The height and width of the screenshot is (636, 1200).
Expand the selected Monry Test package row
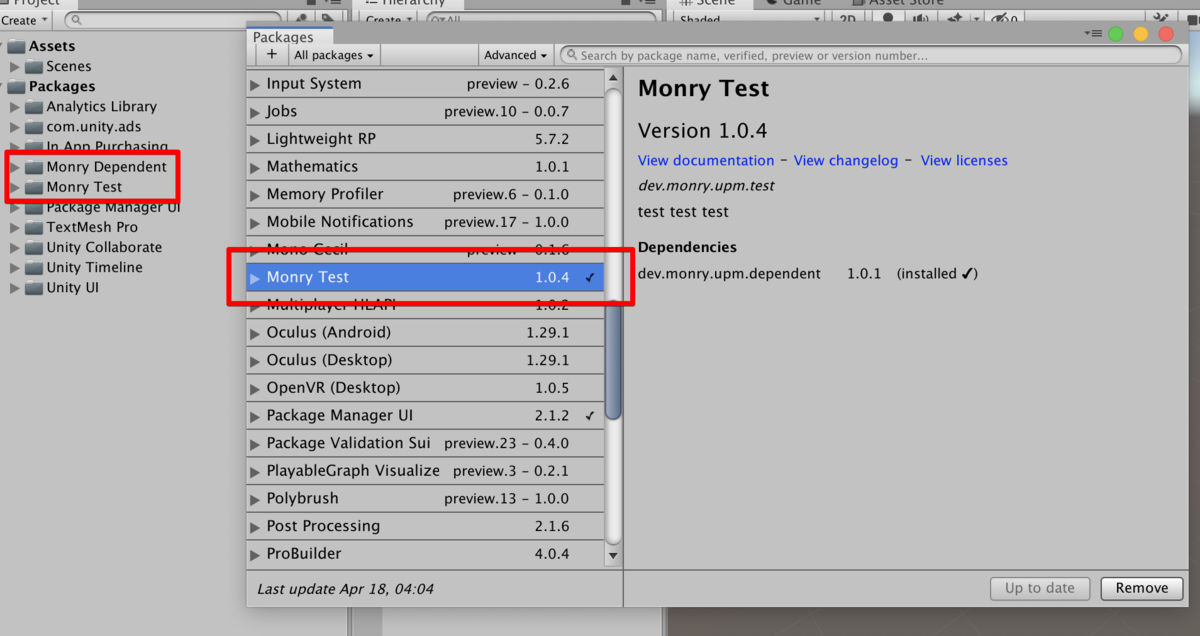(x=256, y=277)
